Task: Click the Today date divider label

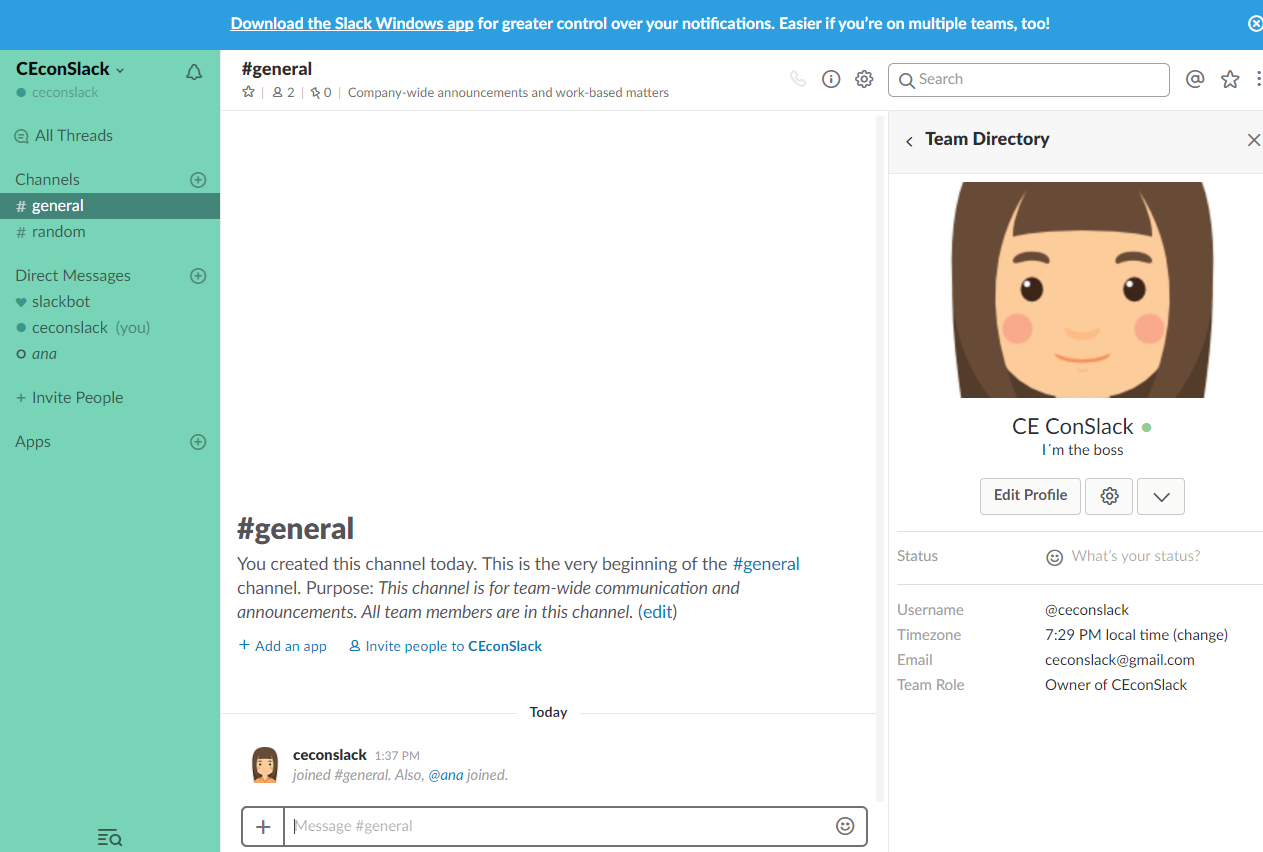Action: (x=548, y=713)
